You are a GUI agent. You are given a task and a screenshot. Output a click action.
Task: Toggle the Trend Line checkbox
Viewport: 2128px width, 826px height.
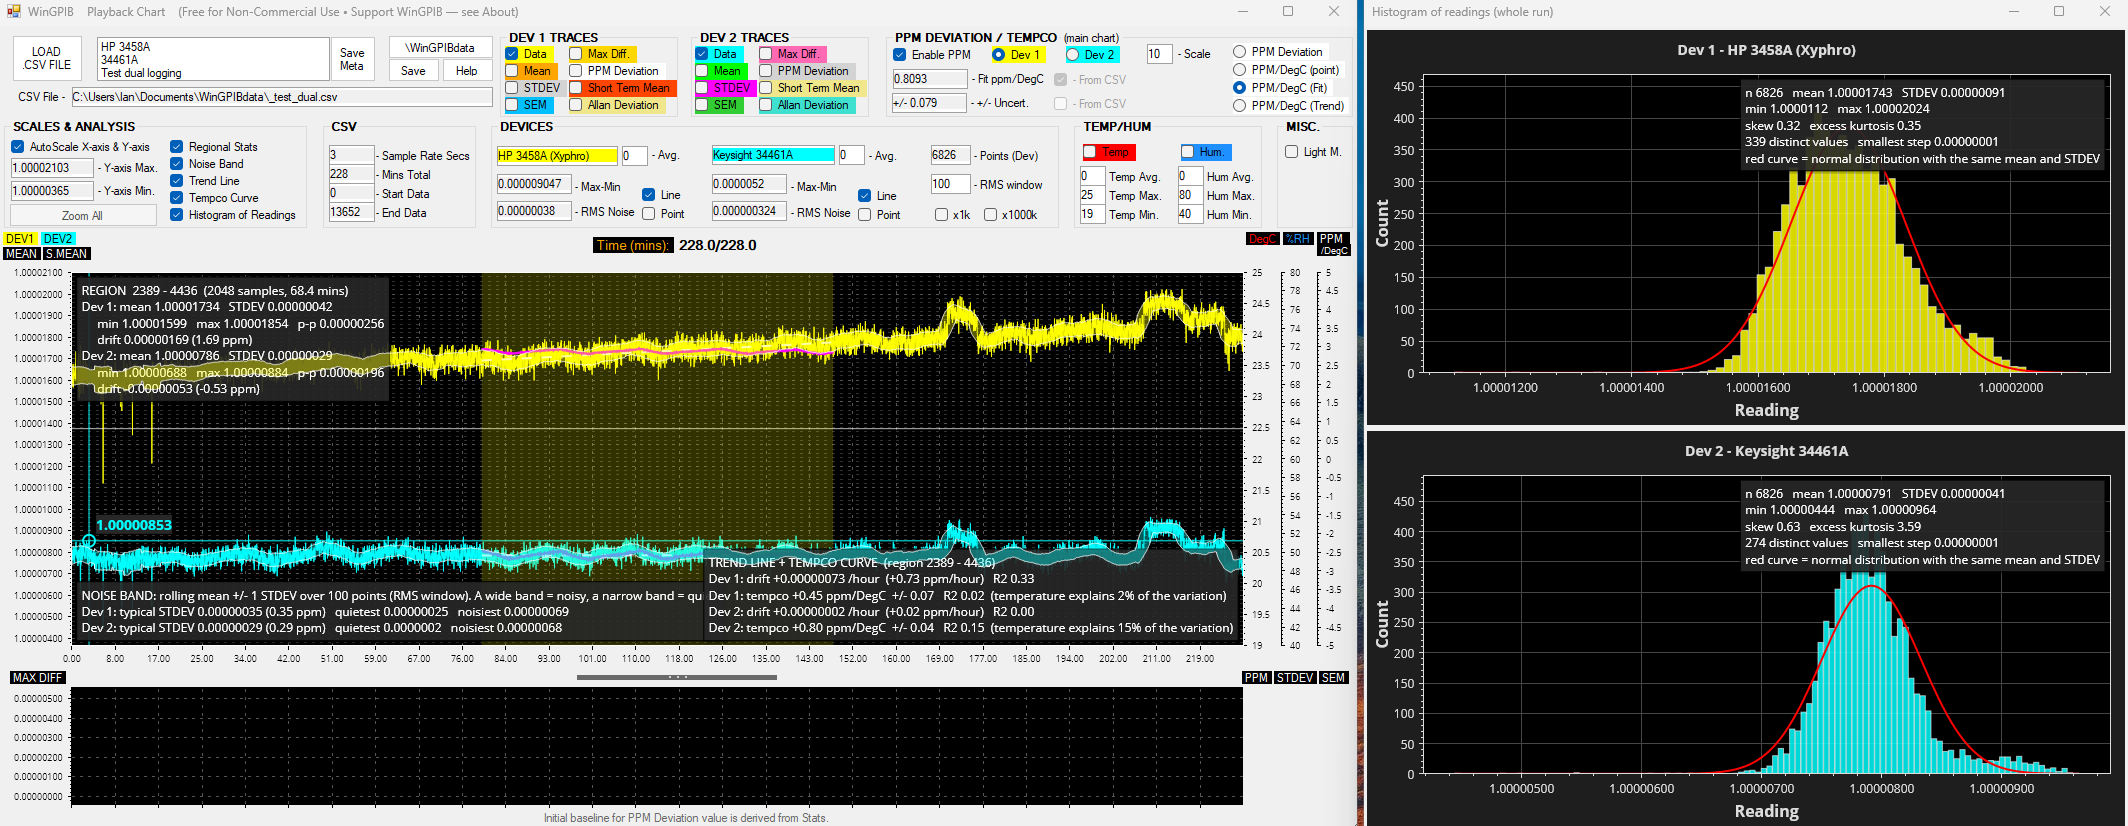[x=177, y=181]
